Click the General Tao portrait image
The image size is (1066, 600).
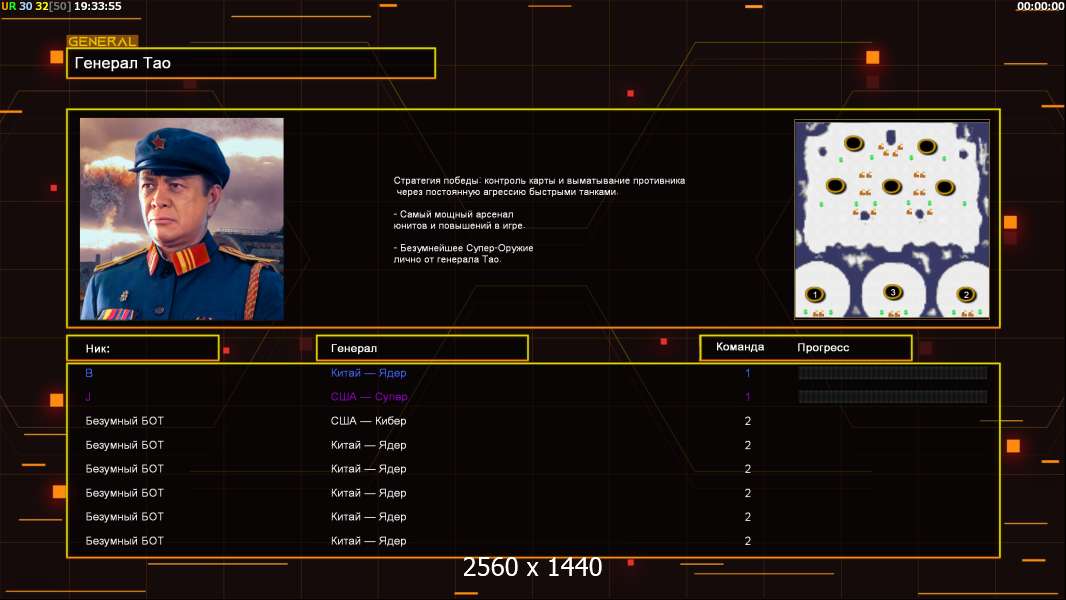(182, 219)
